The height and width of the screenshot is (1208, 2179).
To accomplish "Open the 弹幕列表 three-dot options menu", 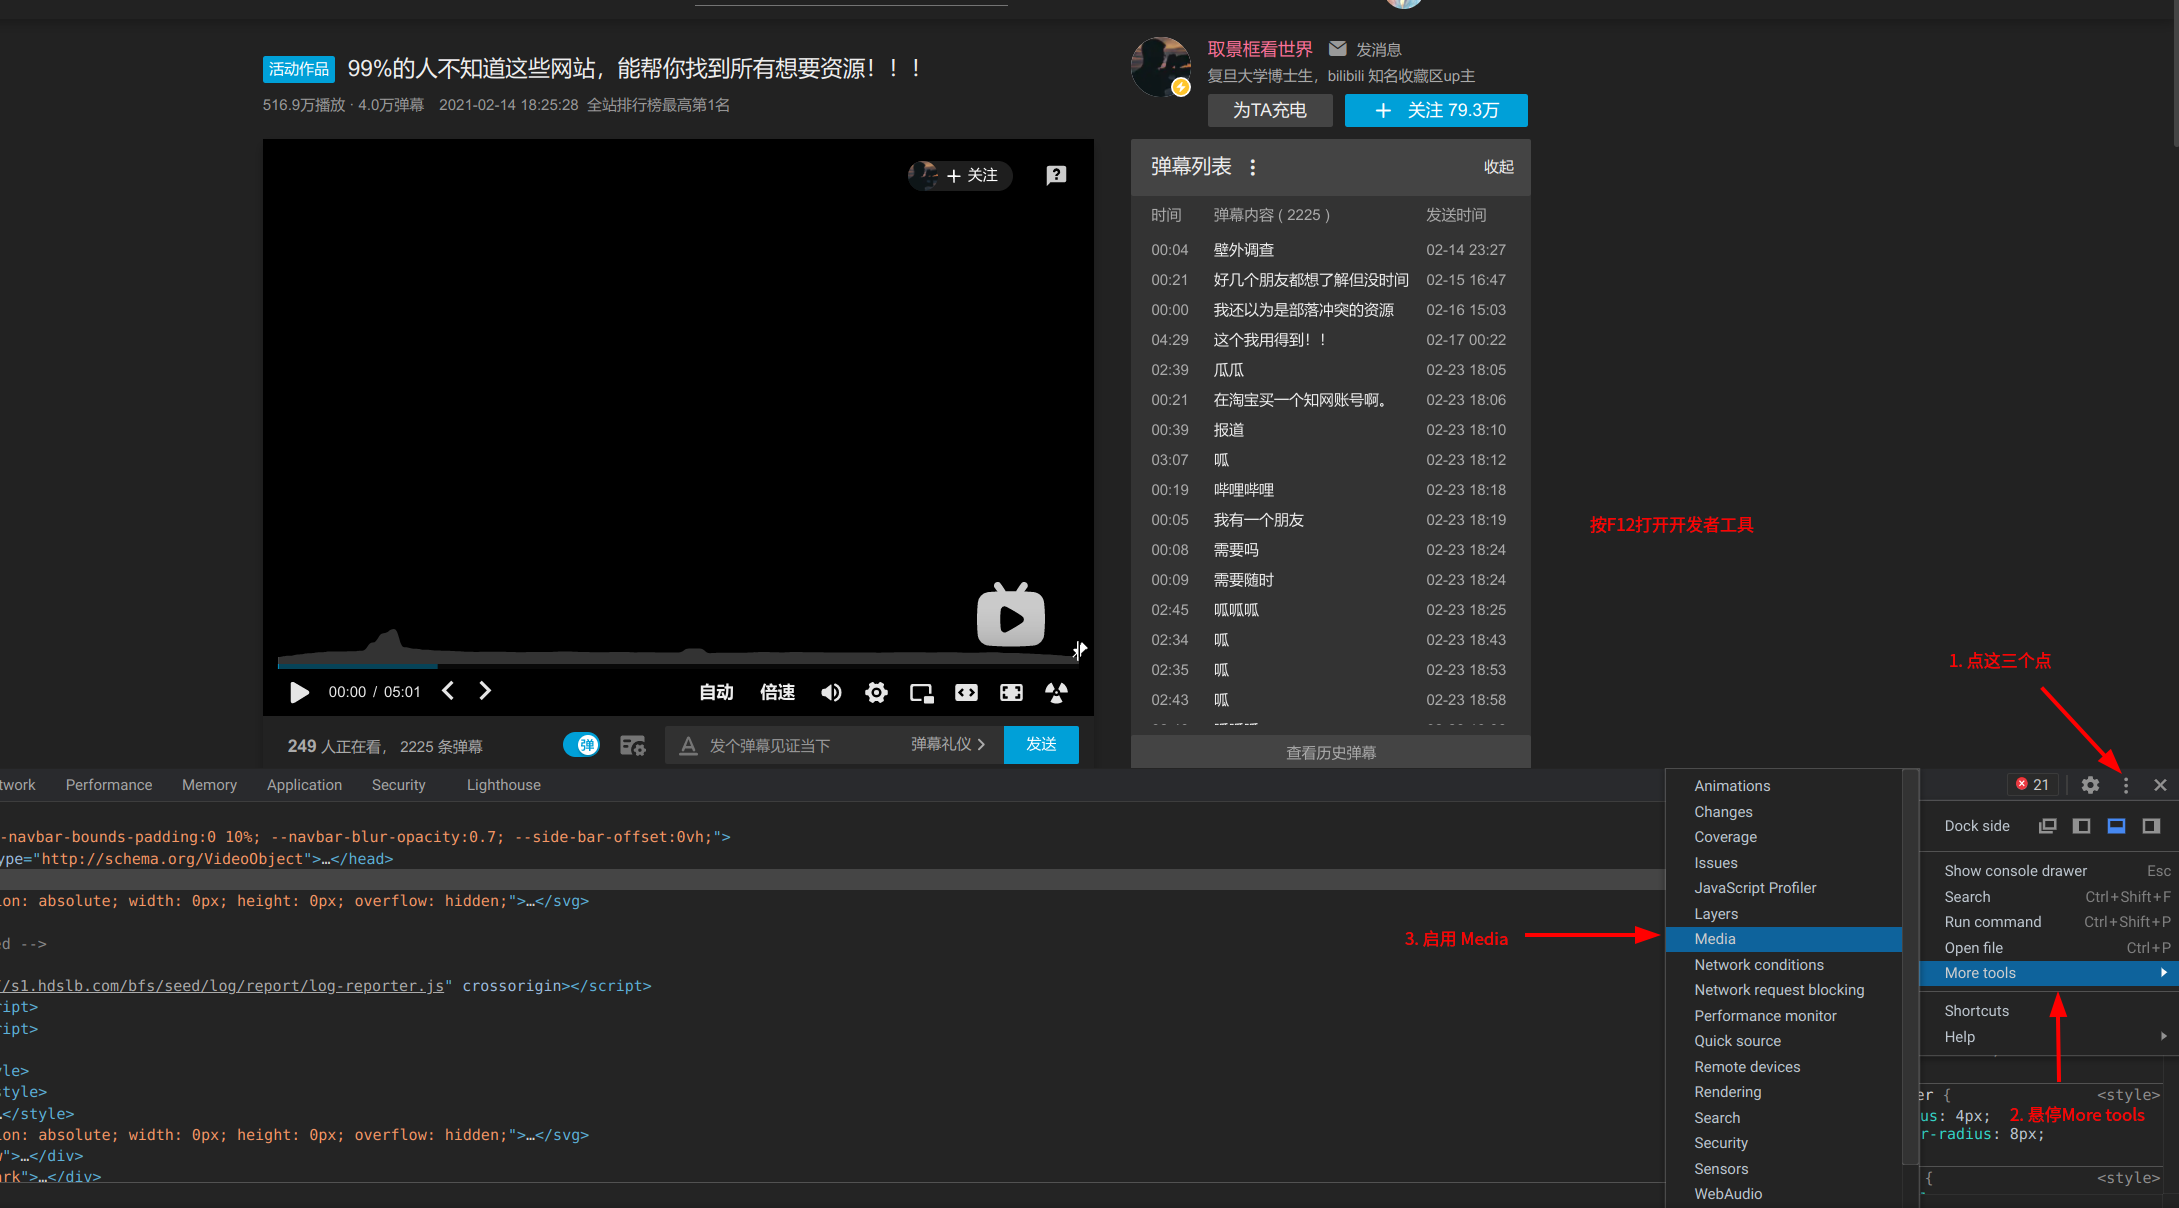I will tap(1253, 168).
